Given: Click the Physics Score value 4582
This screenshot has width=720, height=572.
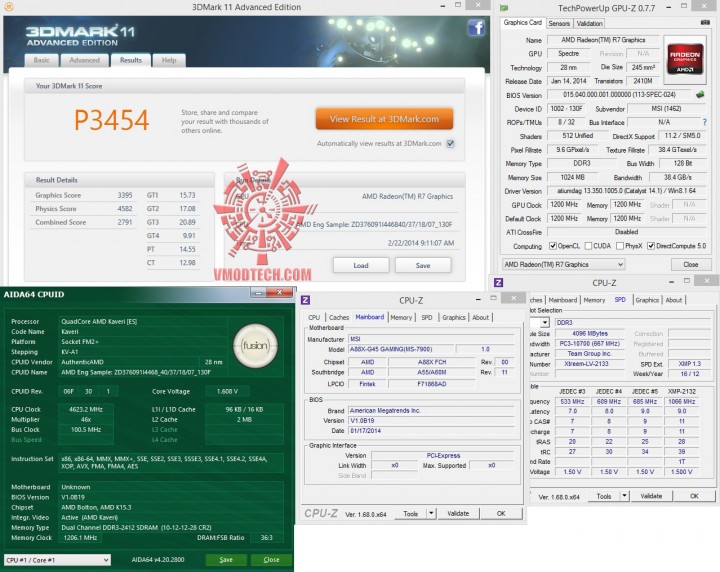Looking at the screenshot, I should [x=124, y=208].
